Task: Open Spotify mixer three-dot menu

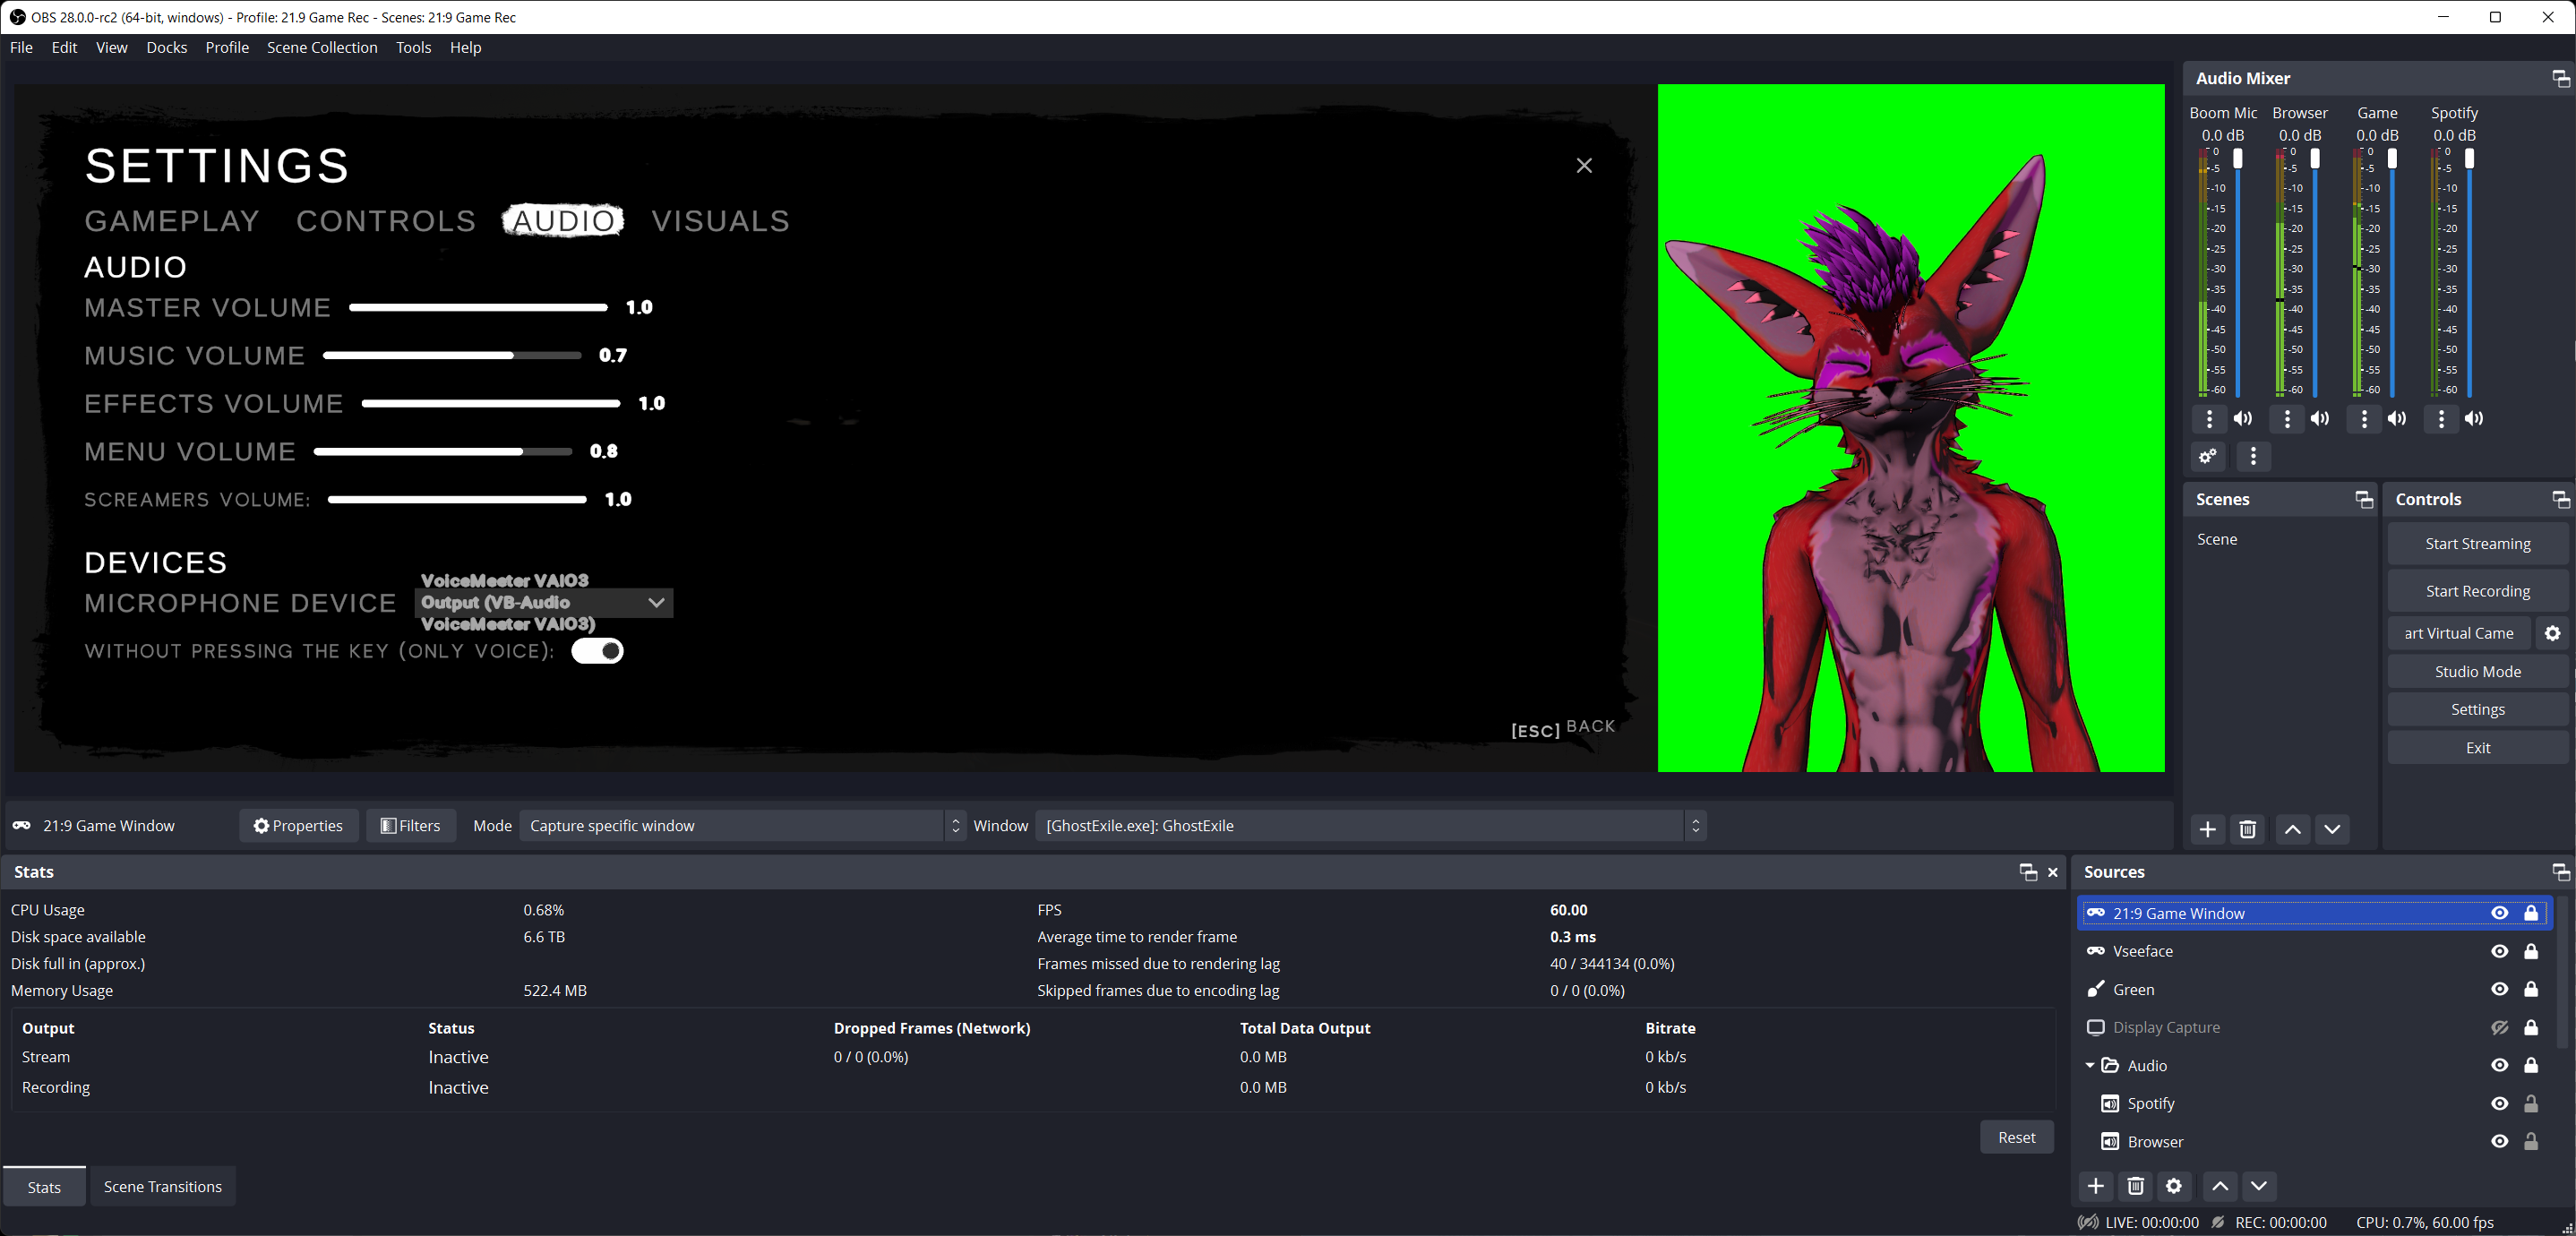Action: (x=2441, y=419)
